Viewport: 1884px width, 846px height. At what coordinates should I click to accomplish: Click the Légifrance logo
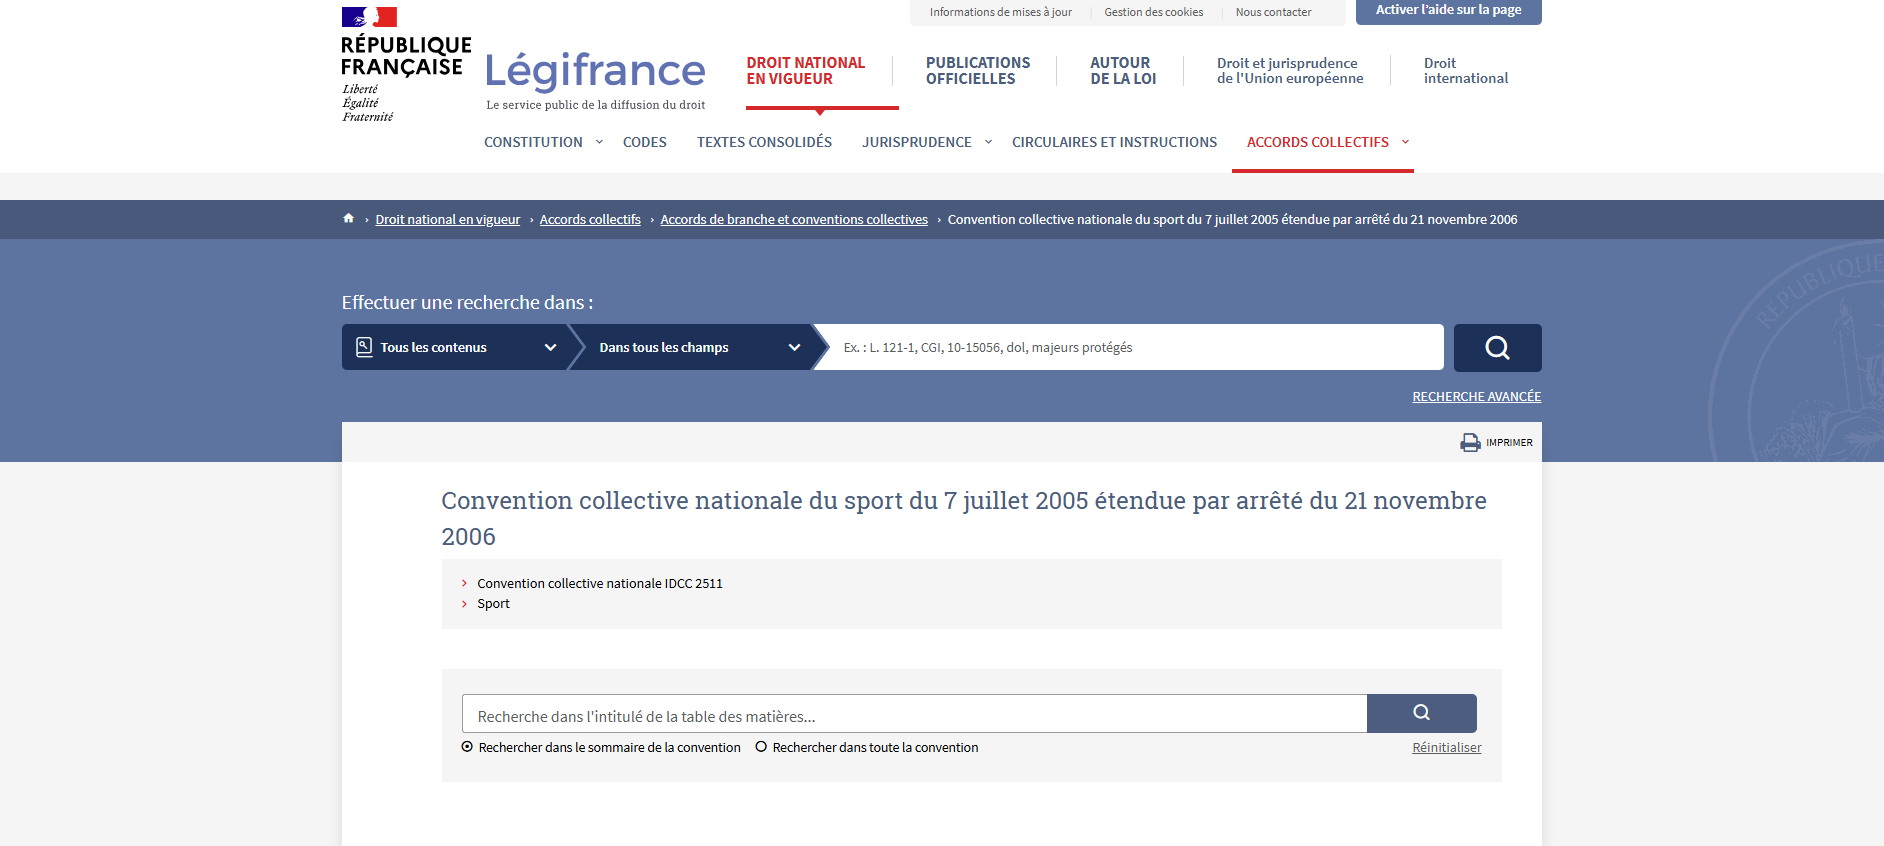pyautogui.click(x=595, y=72)
